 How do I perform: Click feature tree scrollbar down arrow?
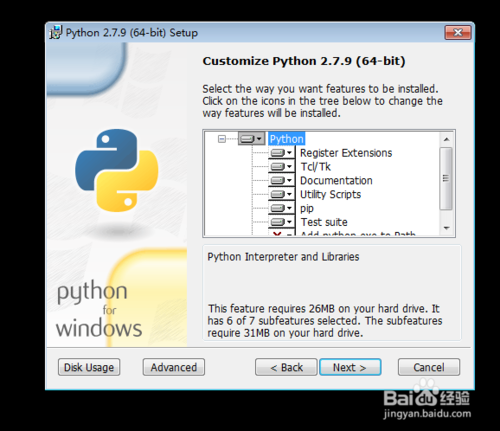click(446, 228)
